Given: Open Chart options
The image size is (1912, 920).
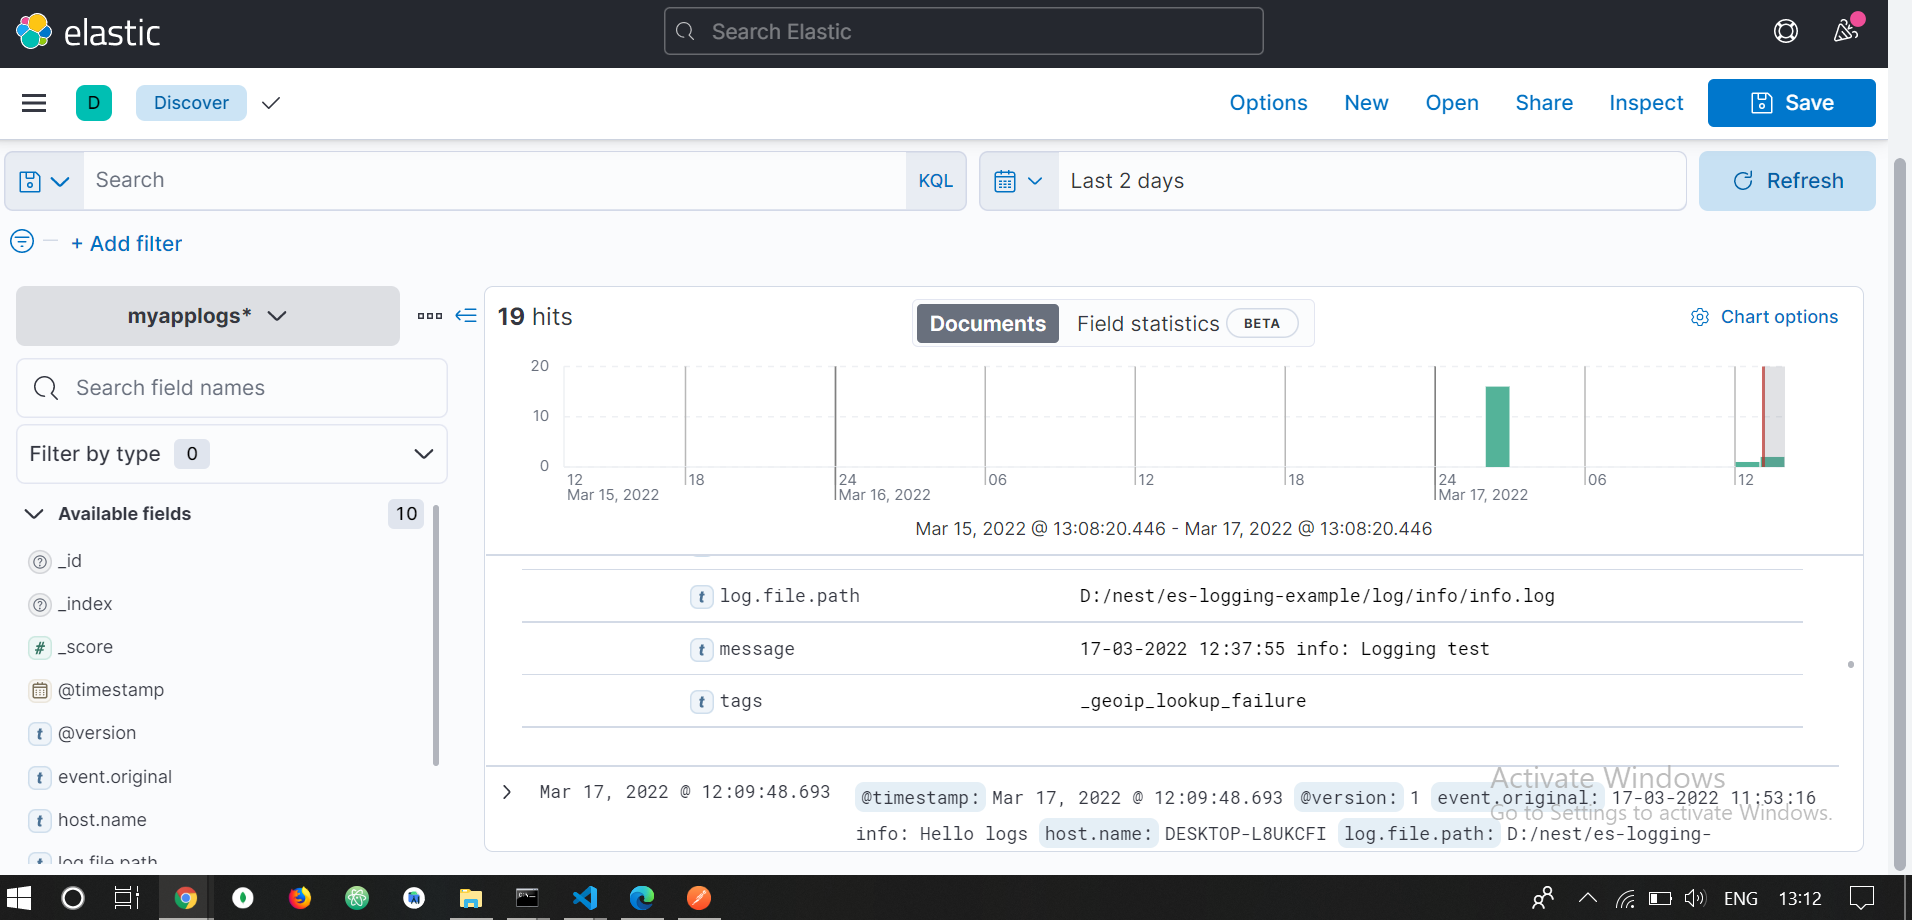Looking at the screenshot, I should click(x=1764, y=317).
